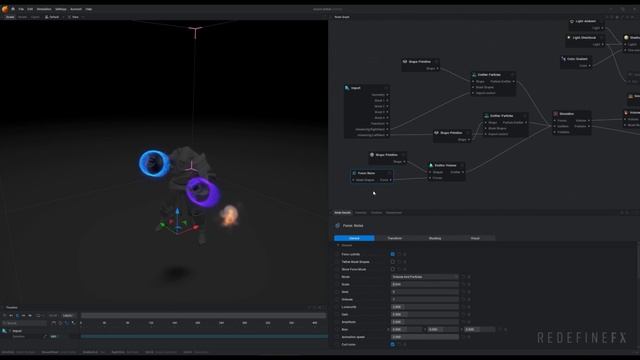Click the first Bias value field
The height and width of the screenshot is (360, 640).
(406, 329)
